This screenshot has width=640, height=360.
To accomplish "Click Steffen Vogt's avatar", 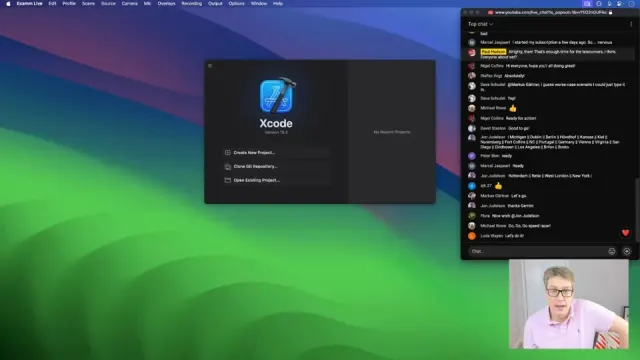I will click(472, 76).
